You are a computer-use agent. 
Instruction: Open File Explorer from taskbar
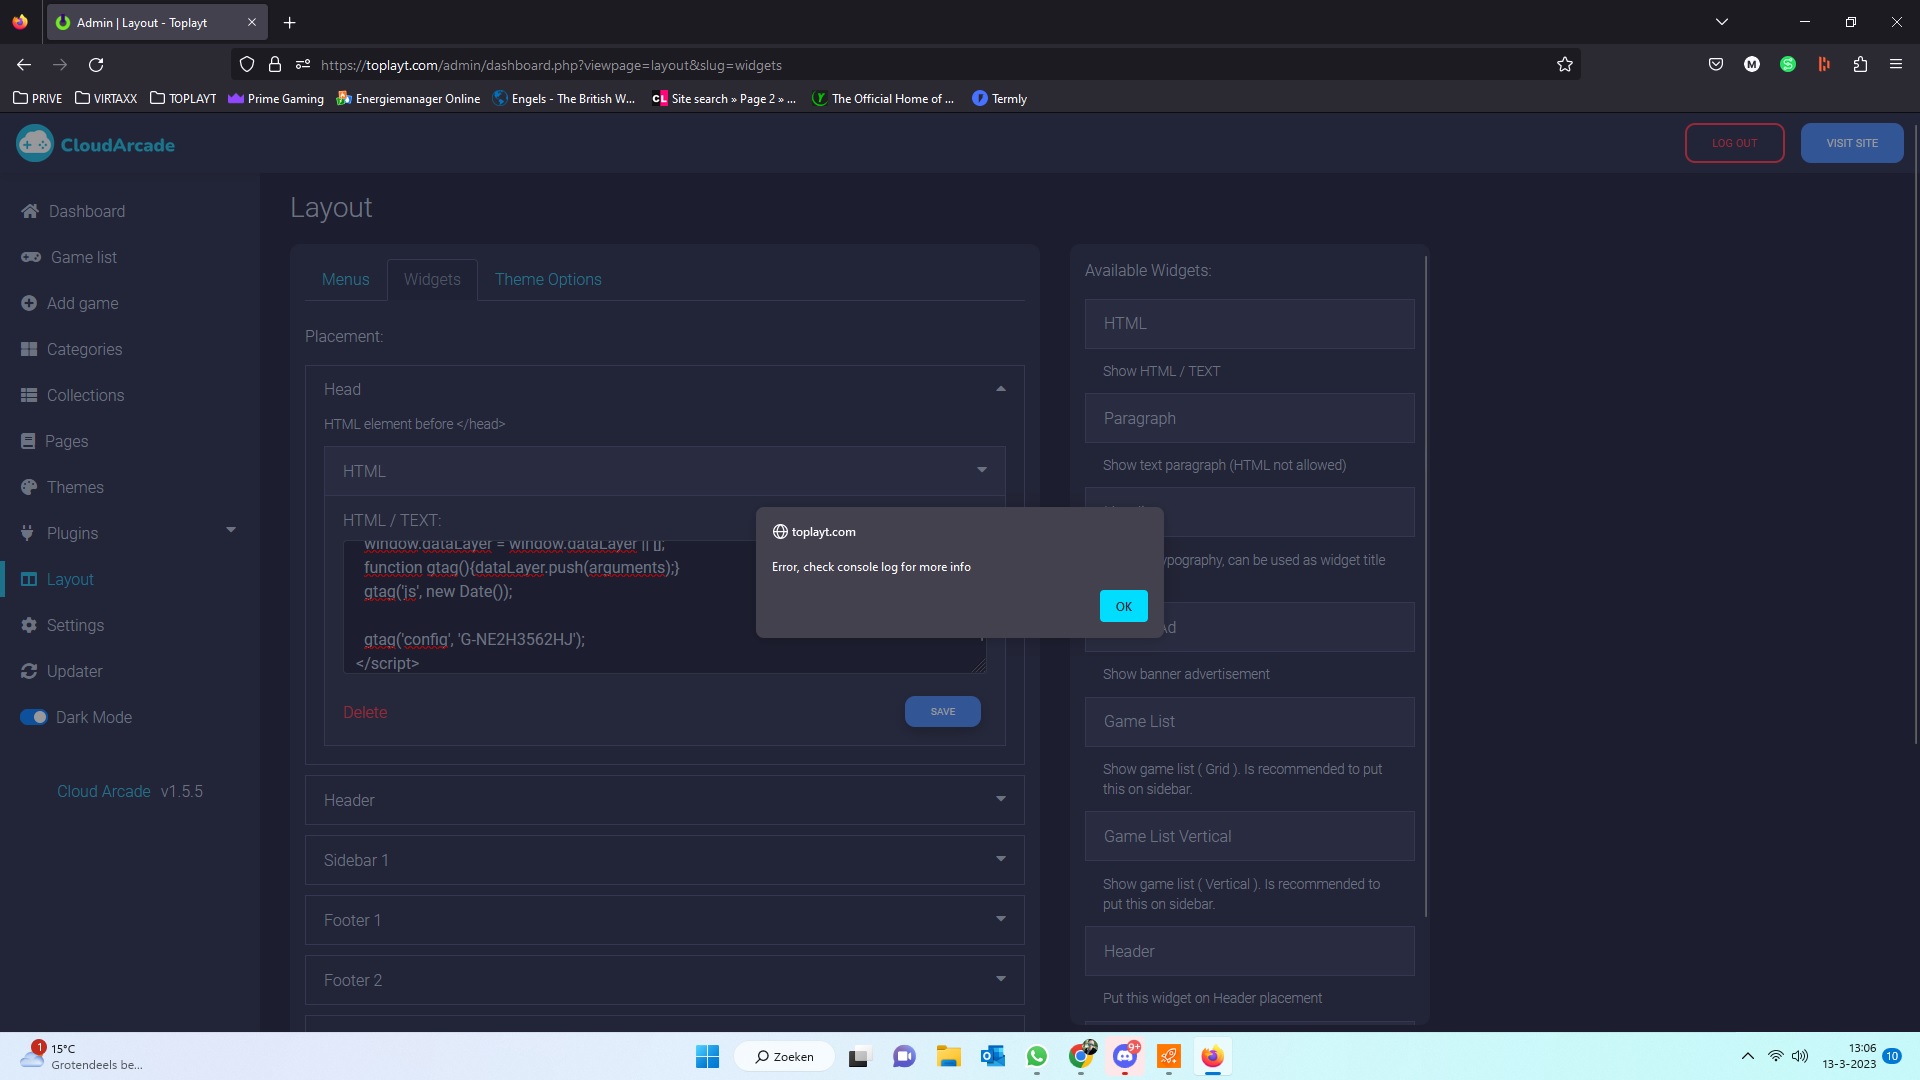point(948,1056)
